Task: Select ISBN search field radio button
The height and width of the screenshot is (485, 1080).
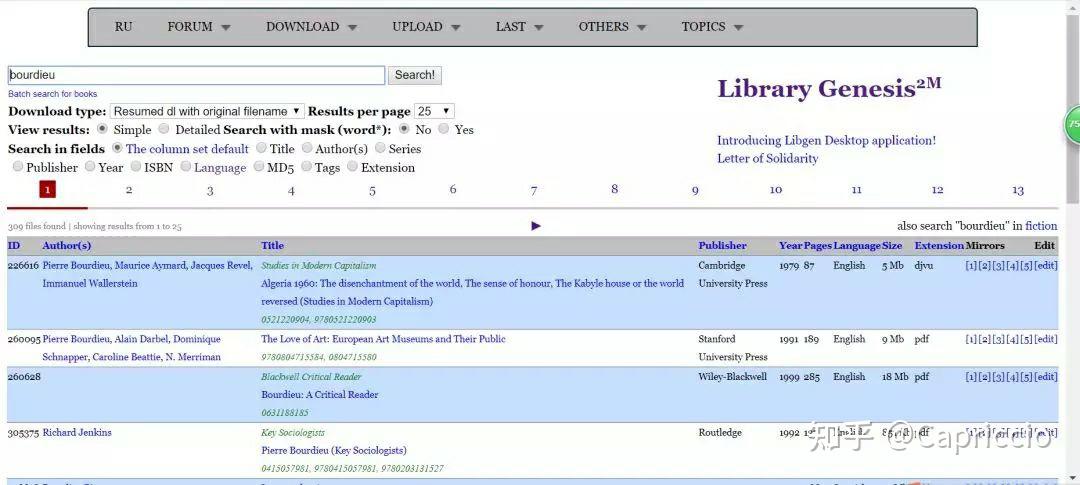Action: pos(134,168)
